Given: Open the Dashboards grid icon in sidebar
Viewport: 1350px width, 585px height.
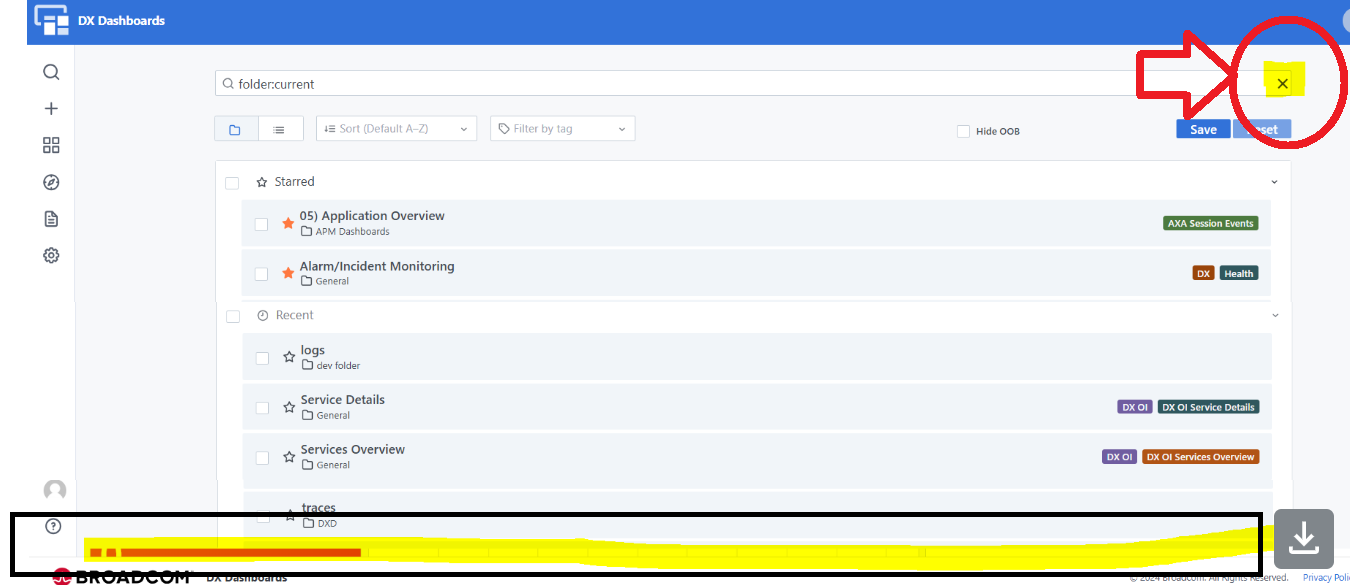Looking at the screenshot, I should click(x=51, y=145).
